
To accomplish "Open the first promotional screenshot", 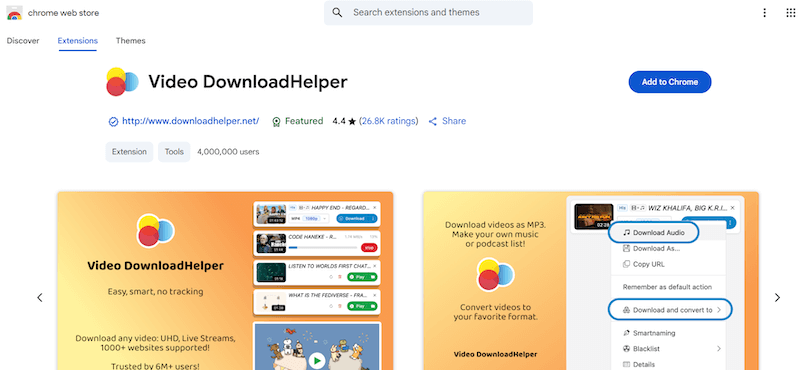I will tap(225, 281).
